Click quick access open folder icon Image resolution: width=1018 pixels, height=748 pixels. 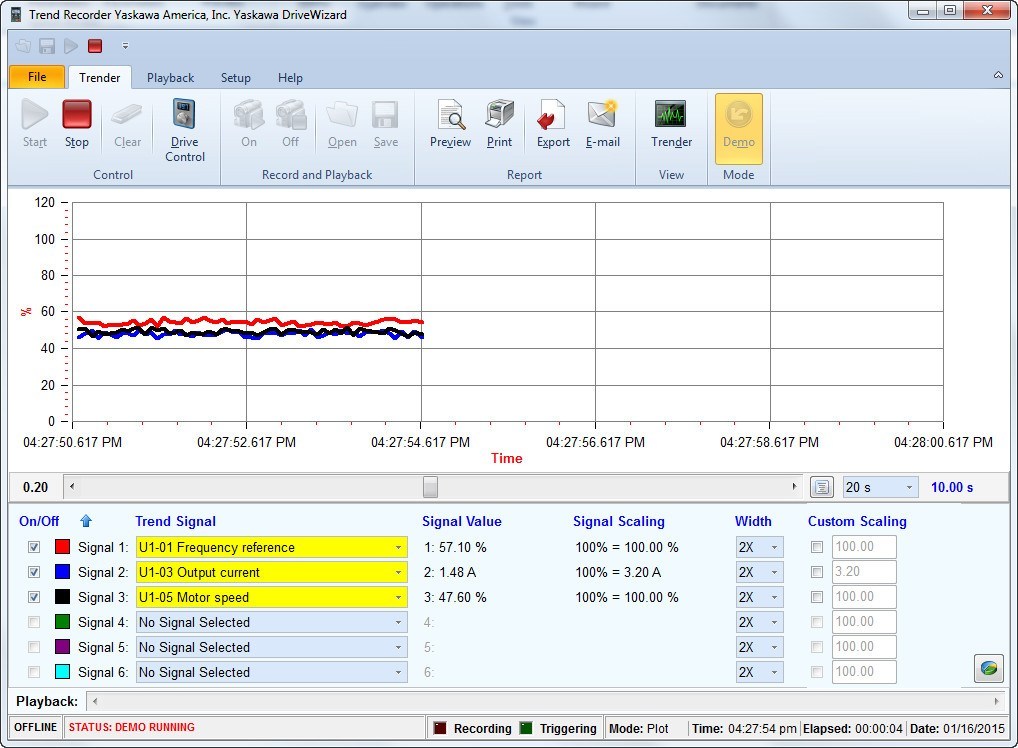pyautogui.click(x=23, y=46)
